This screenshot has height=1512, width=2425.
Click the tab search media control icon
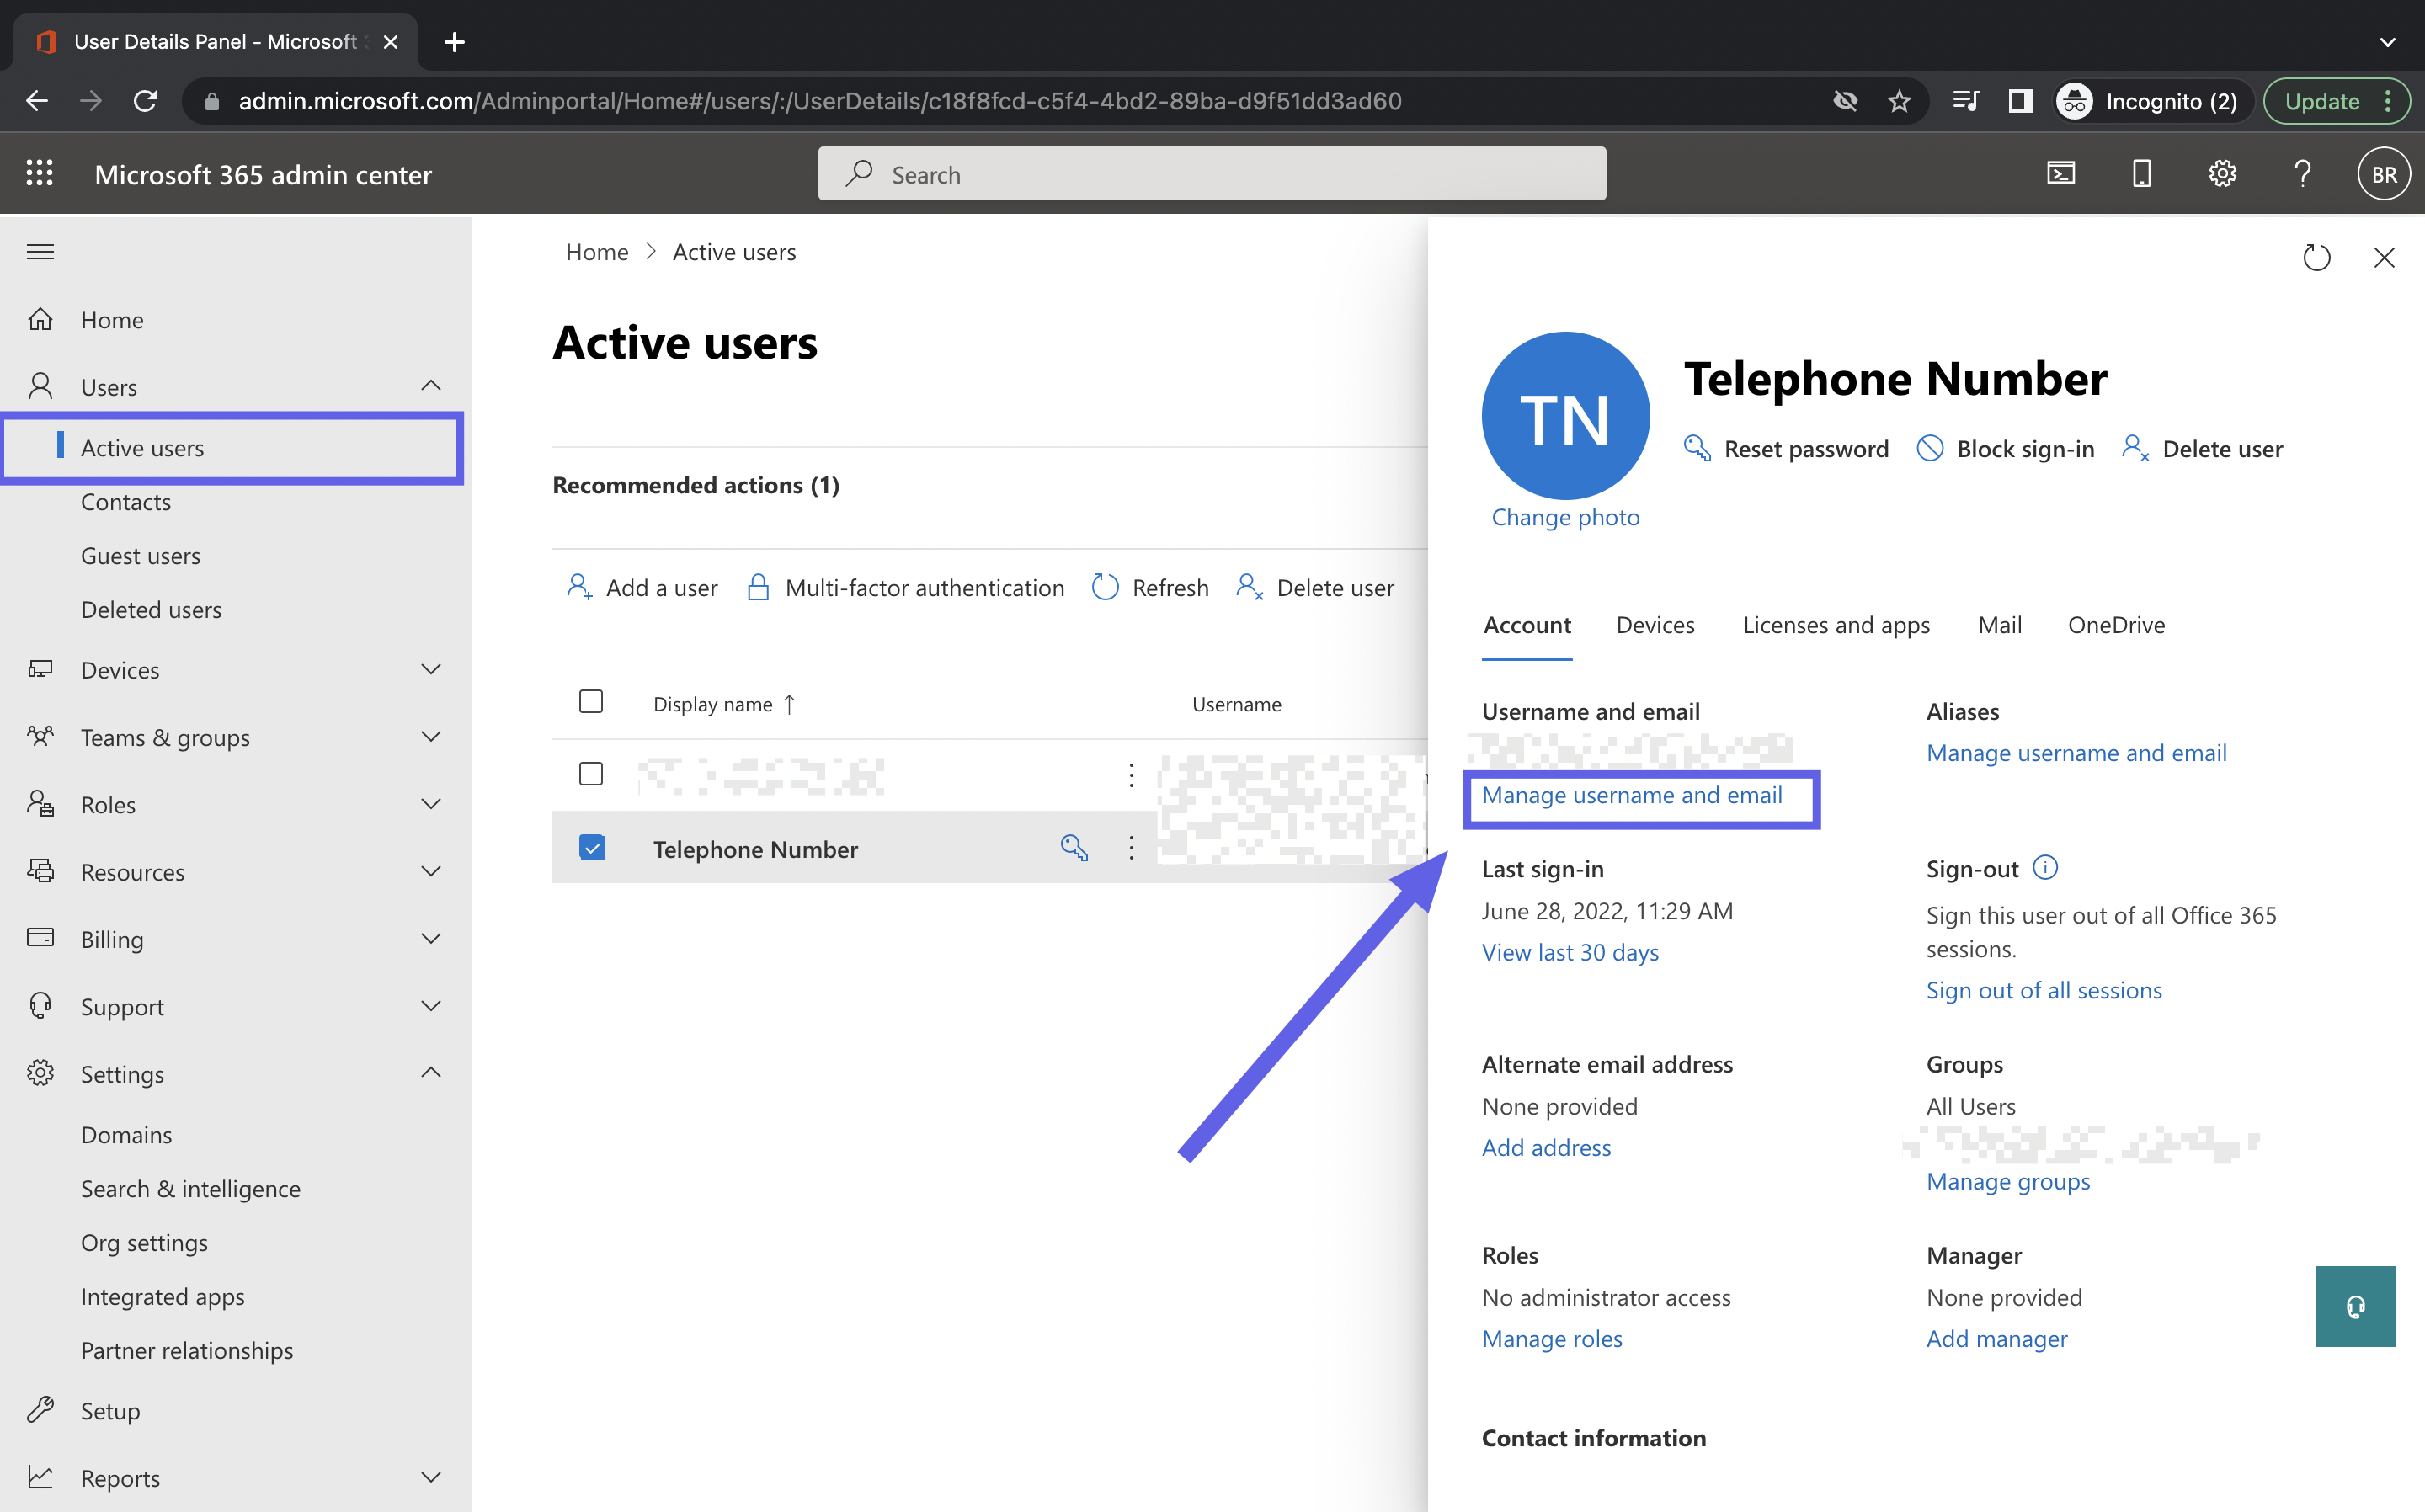tap(1965, 101)
